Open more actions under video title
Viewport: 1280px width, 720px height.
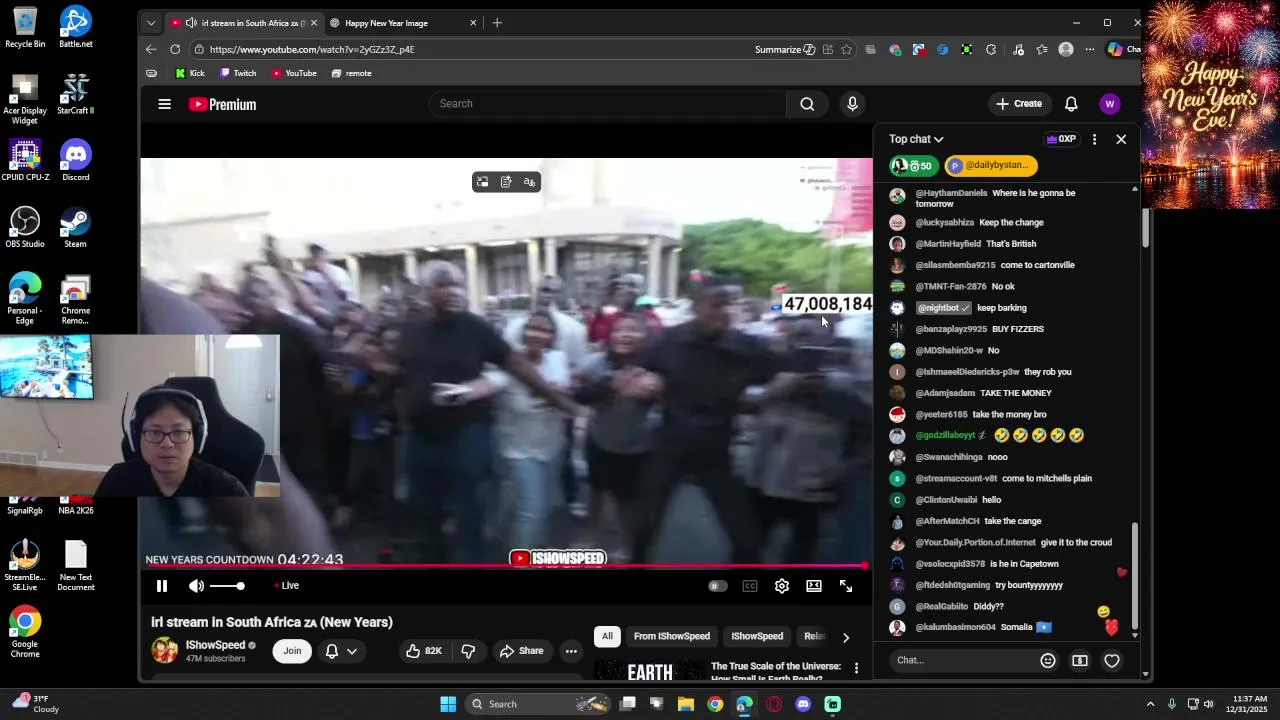pyautogui.click(x=571, y=651)
